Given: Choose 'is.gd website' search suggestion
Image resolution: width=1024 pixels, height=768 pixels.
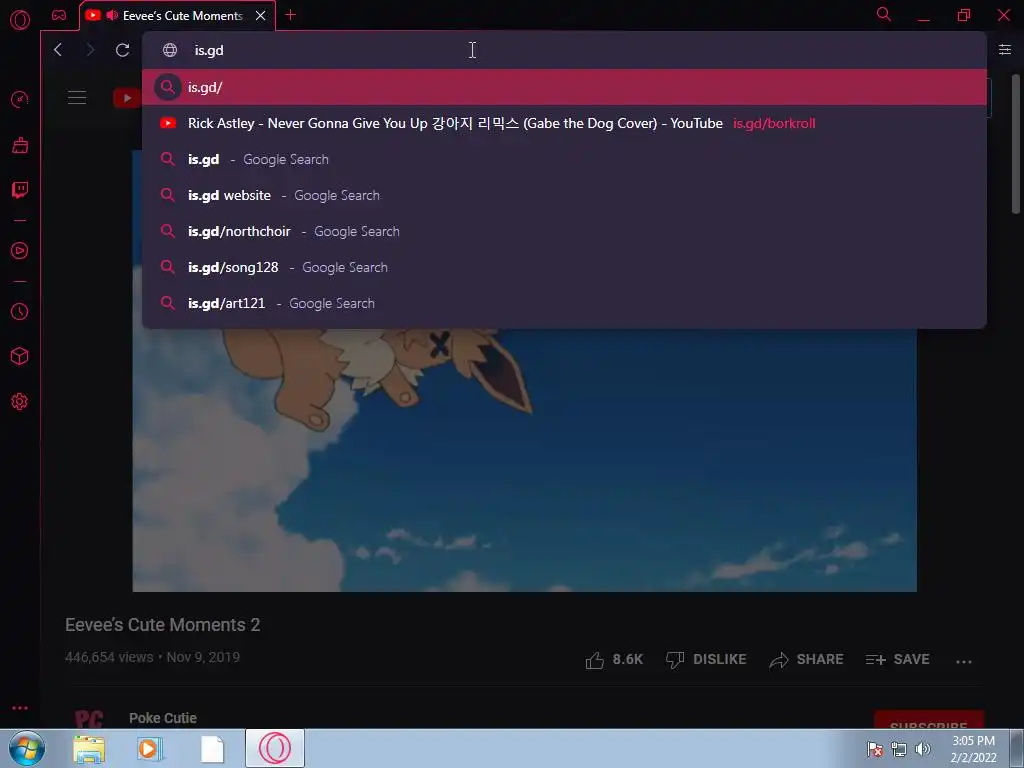Looking at the screenshot, I should pos(564,195).
